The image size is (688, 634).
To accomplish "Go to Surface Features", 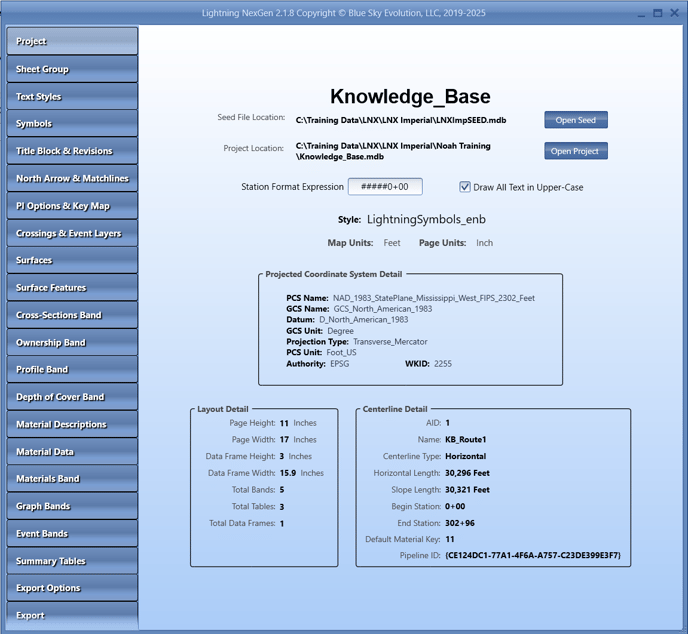I will pyautogui.click(x=72, y=288).
